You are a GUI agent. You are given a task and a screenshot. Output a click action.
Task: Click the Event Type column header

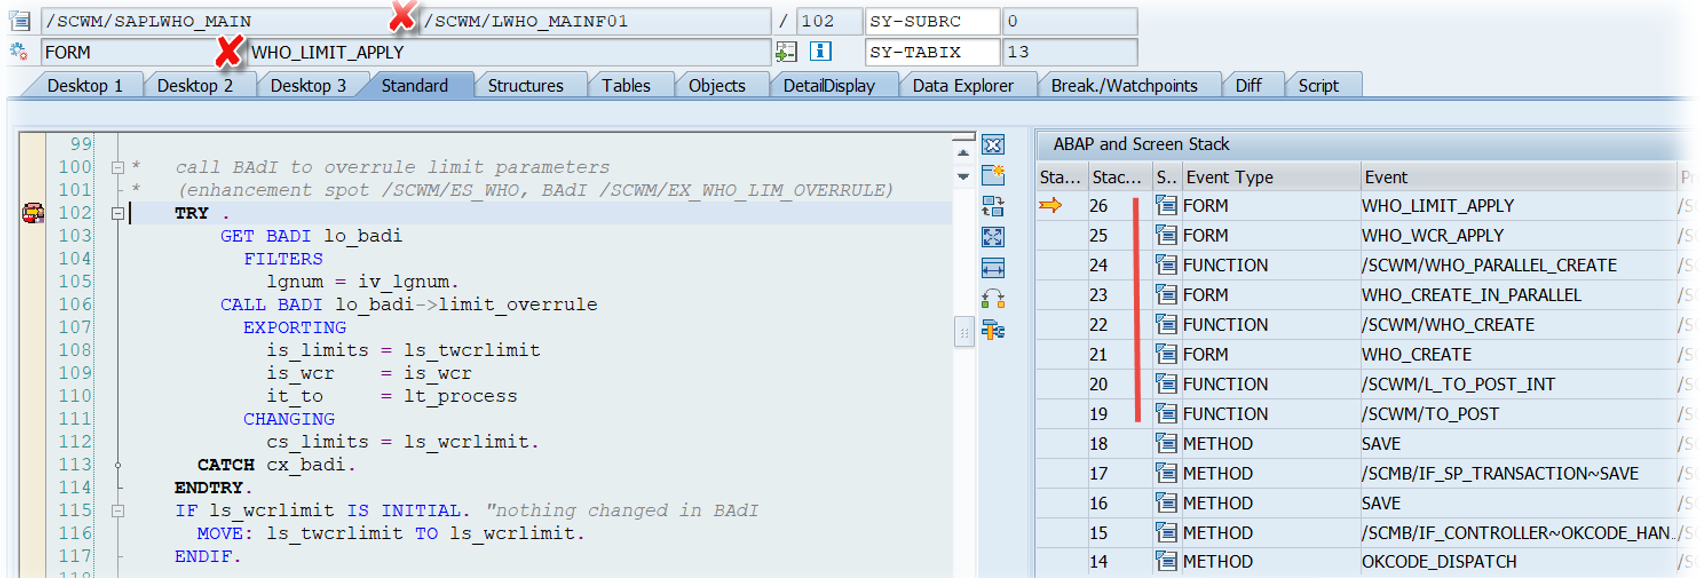coord(1270,177)
